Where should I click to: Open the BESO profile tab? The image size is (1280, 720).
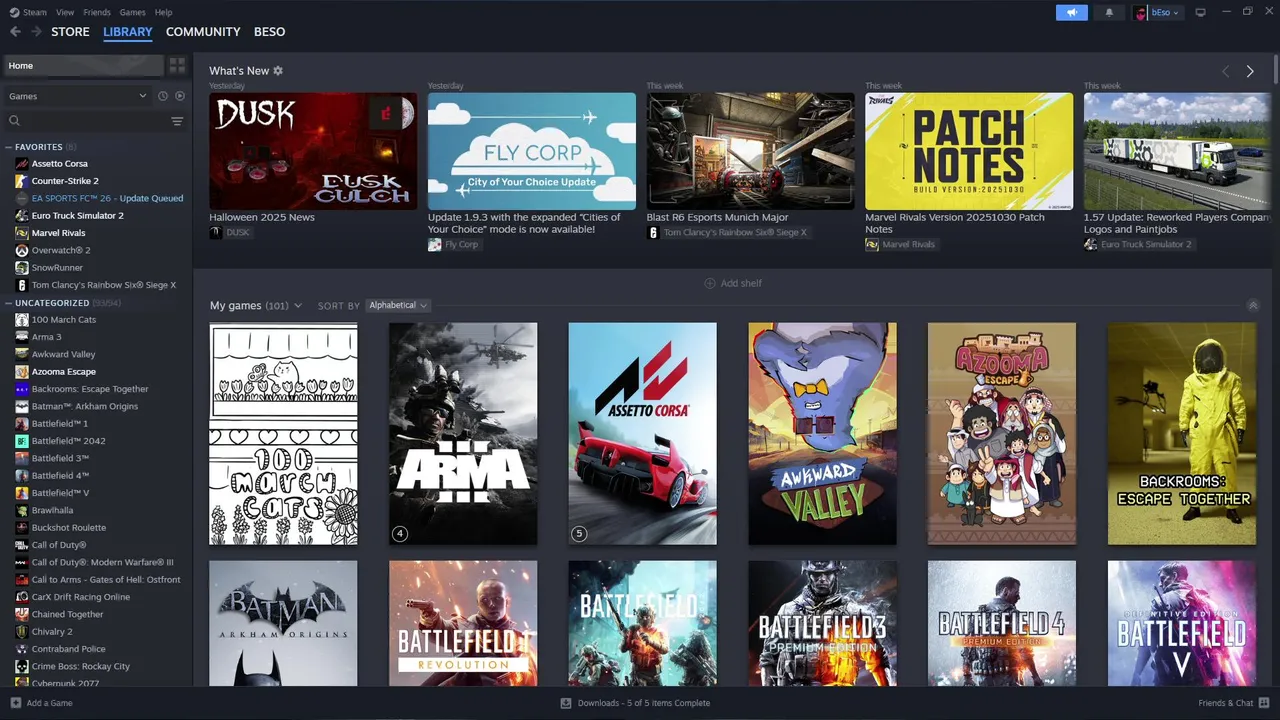click(x=270, y=32)
